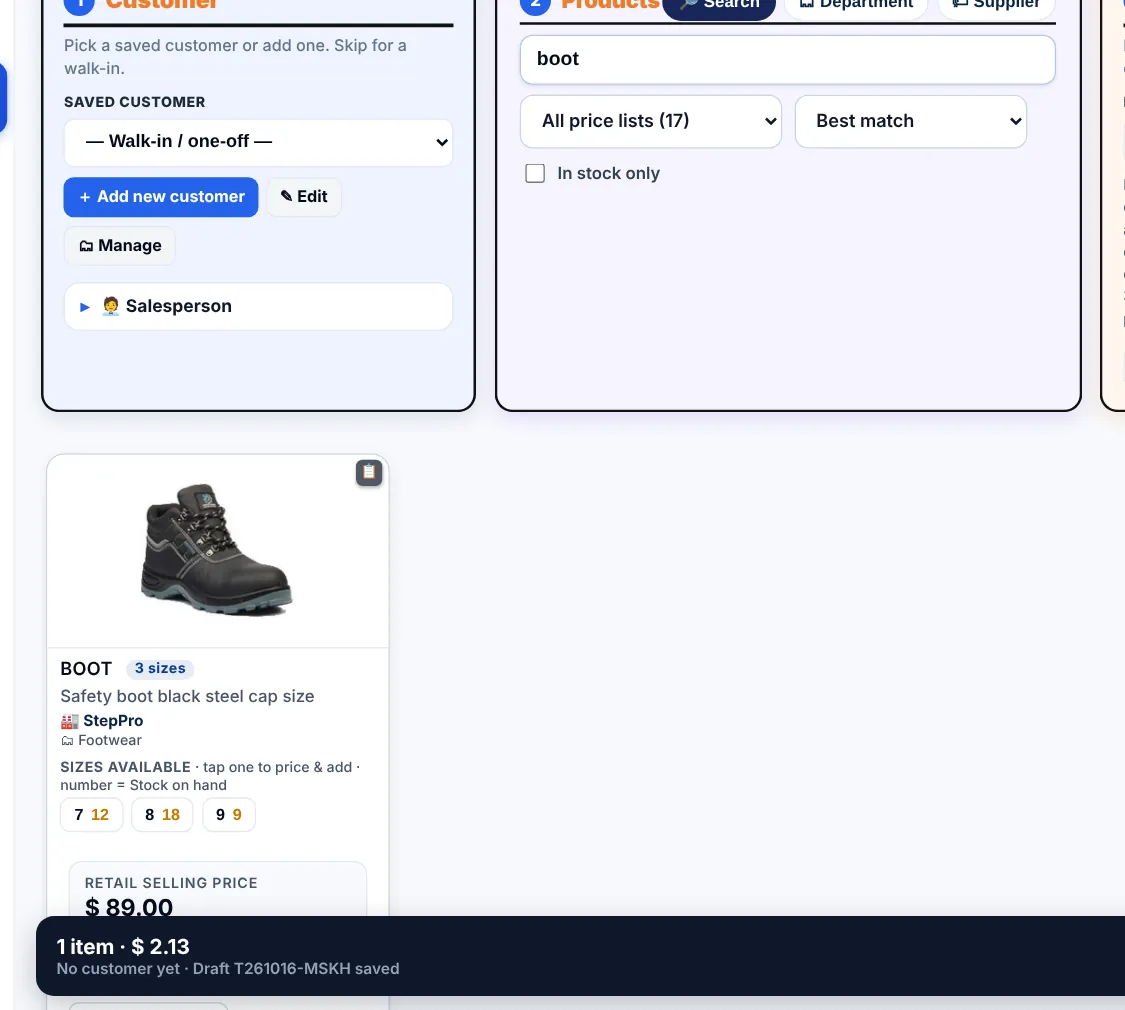Switch to the Department tab
1125x1010 pixels.
click(856, 4)
